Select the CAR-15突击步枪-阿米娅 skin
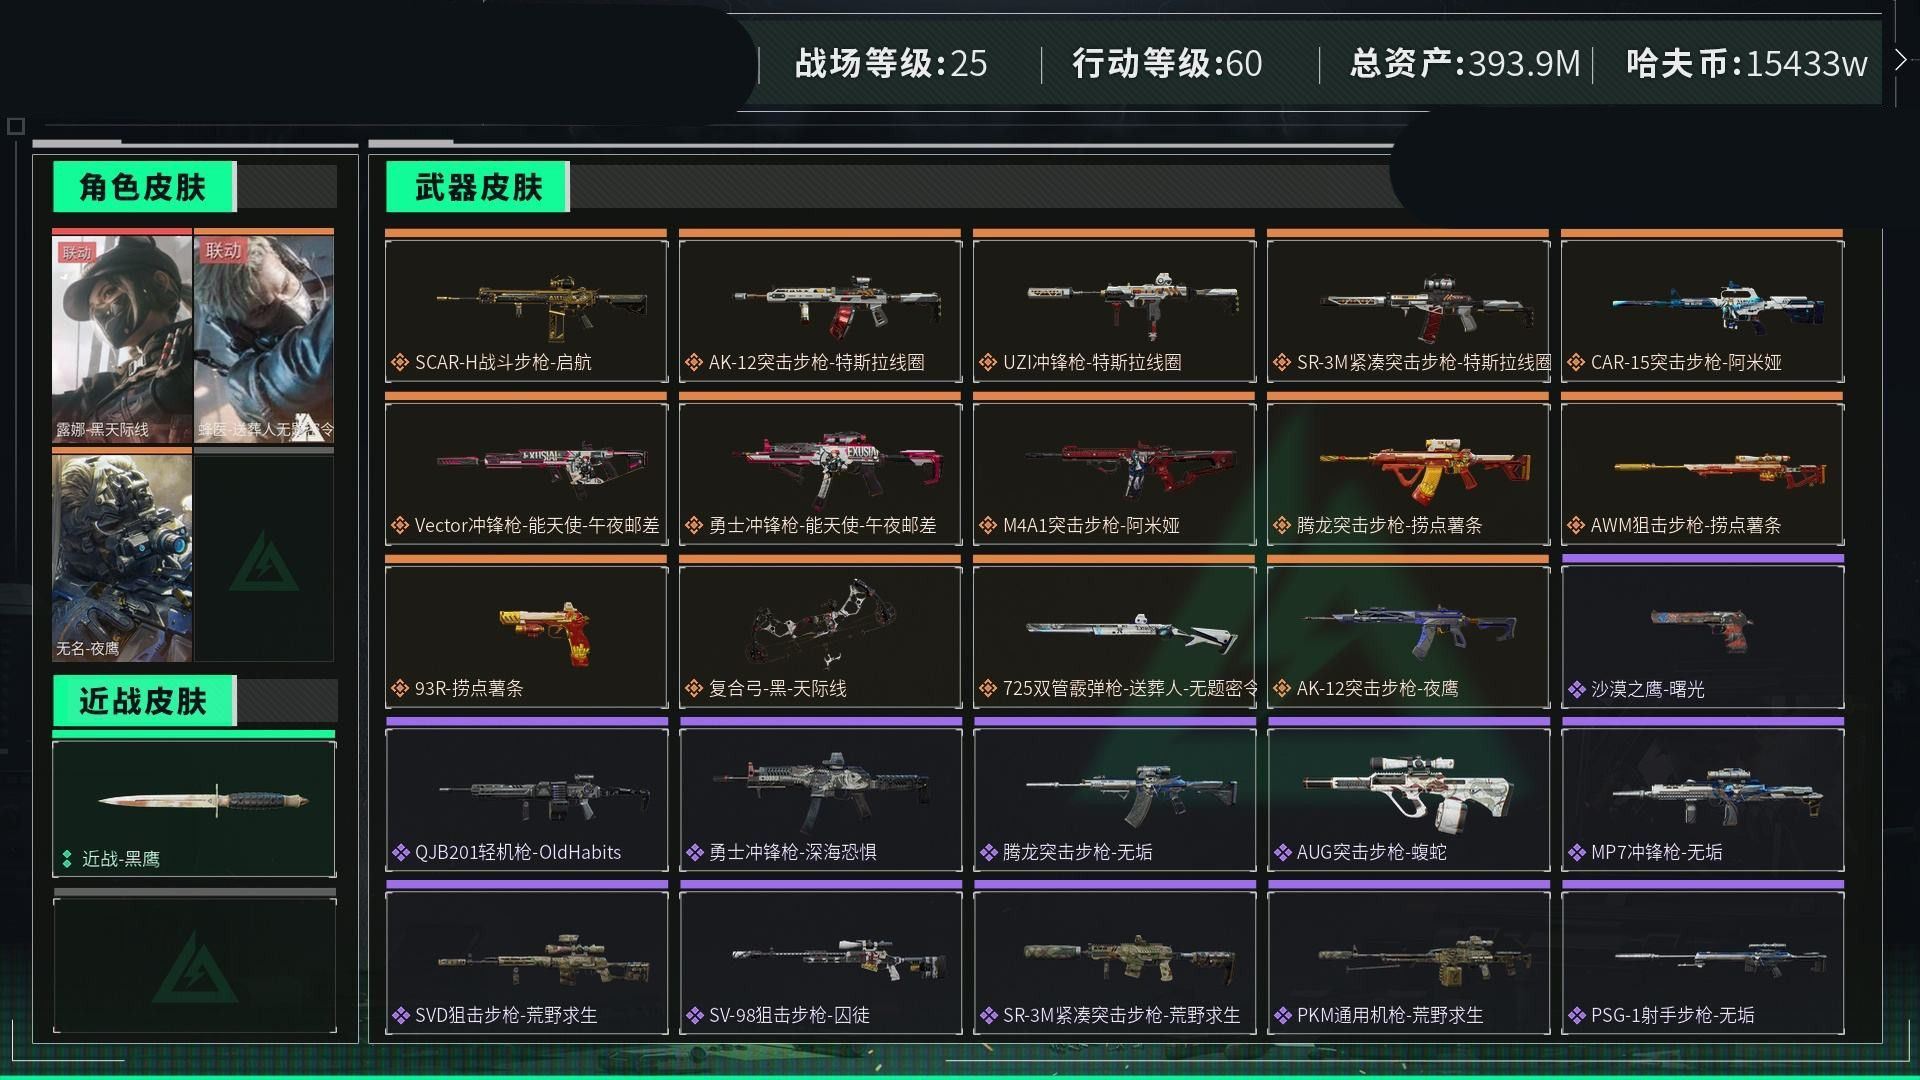This screenshot has width=1920, height=1080. coord(1702,310)
